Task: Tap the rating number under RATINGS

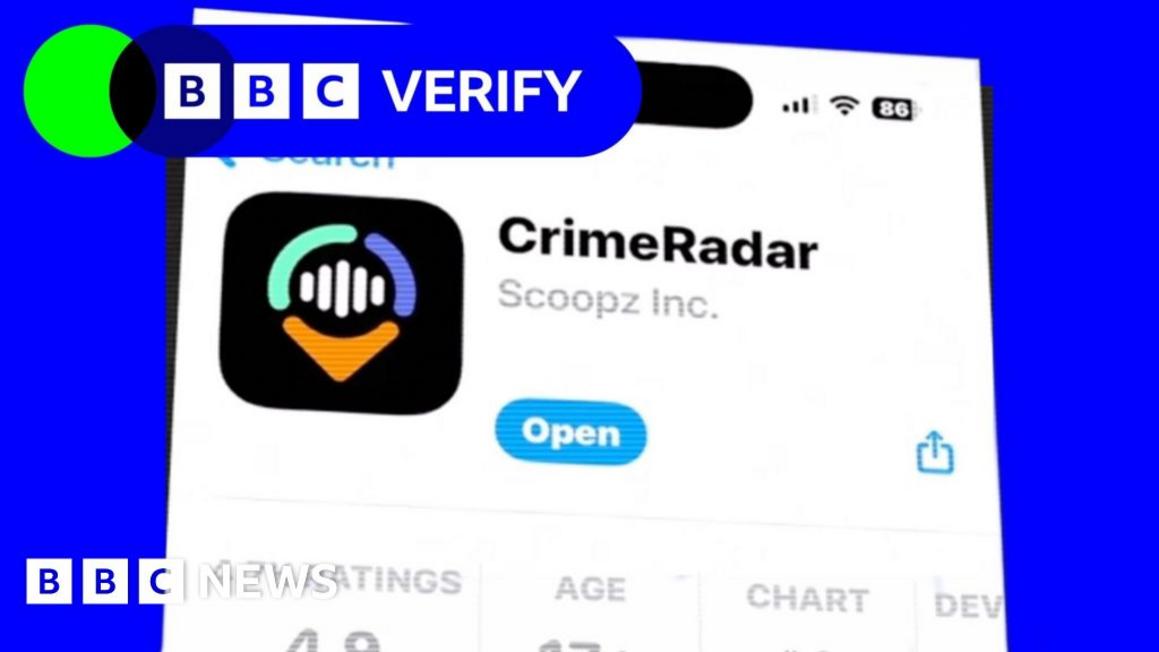Action: 333,640
